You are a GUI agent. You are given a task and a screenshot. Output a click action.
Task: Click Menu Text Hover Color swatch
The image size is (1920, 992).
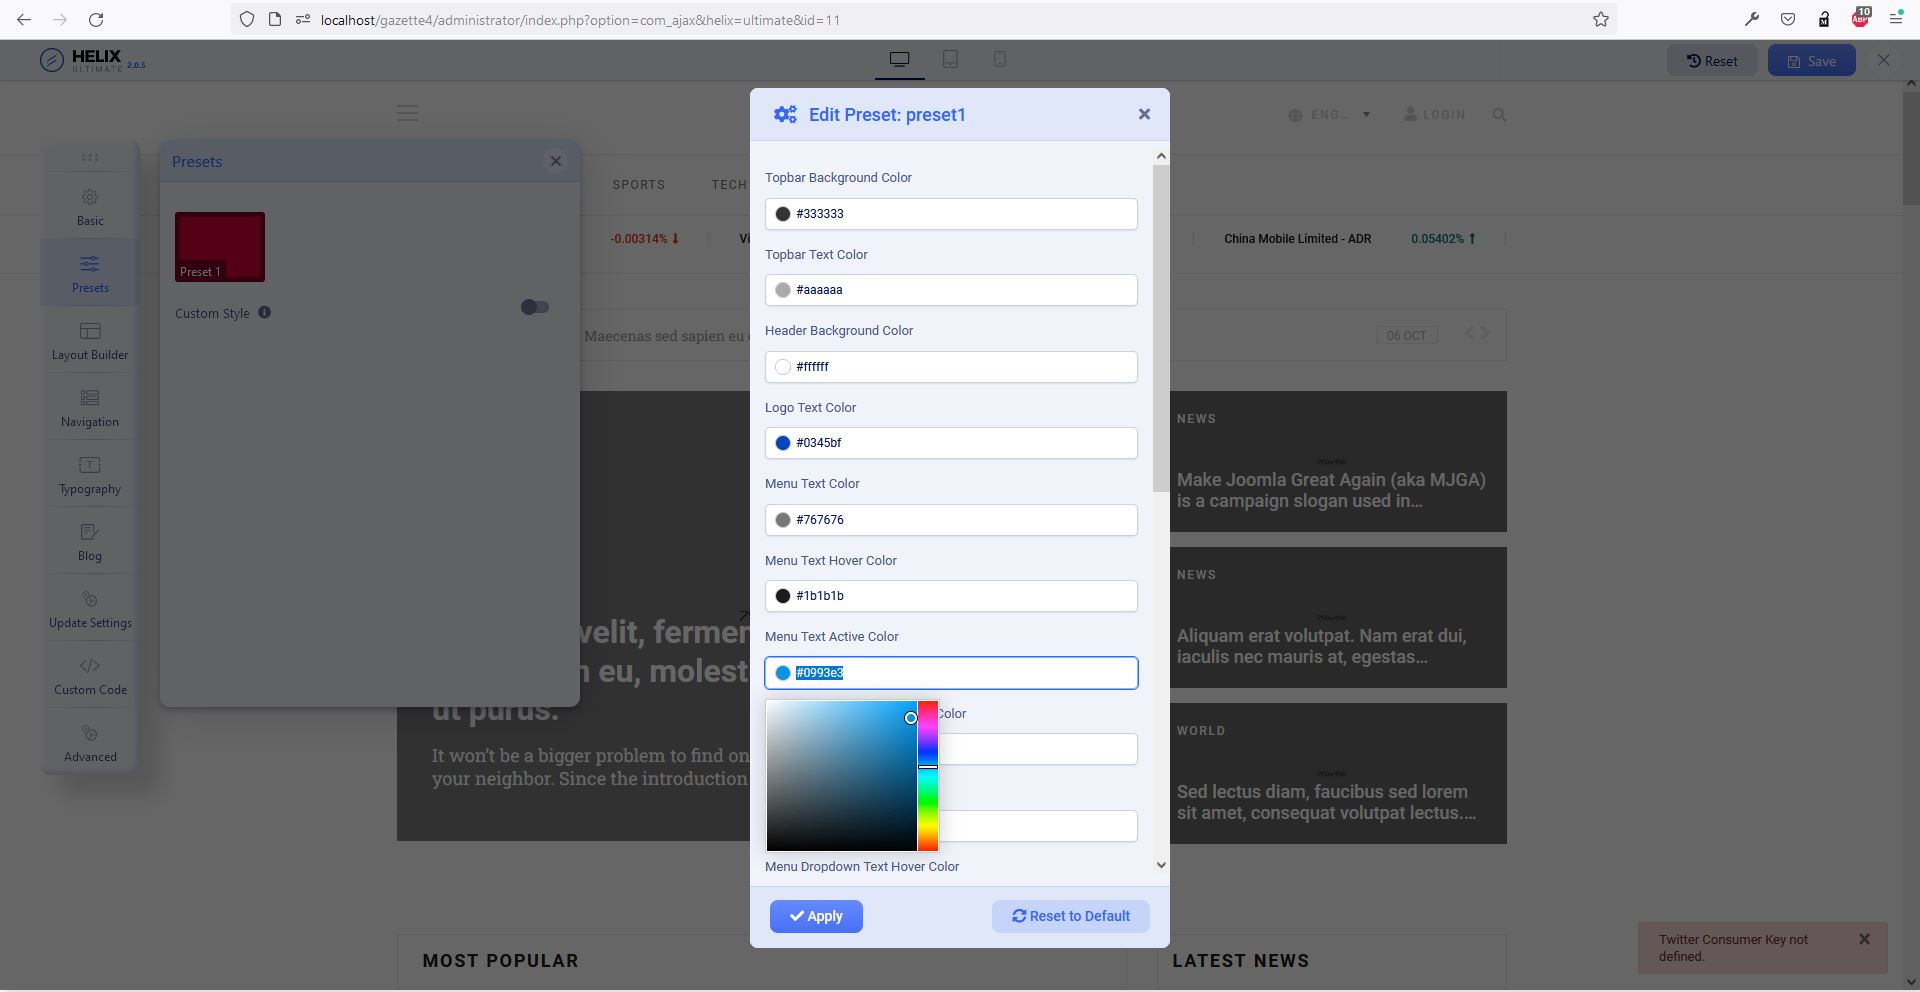pyautogui.click(x=783, y=596)
